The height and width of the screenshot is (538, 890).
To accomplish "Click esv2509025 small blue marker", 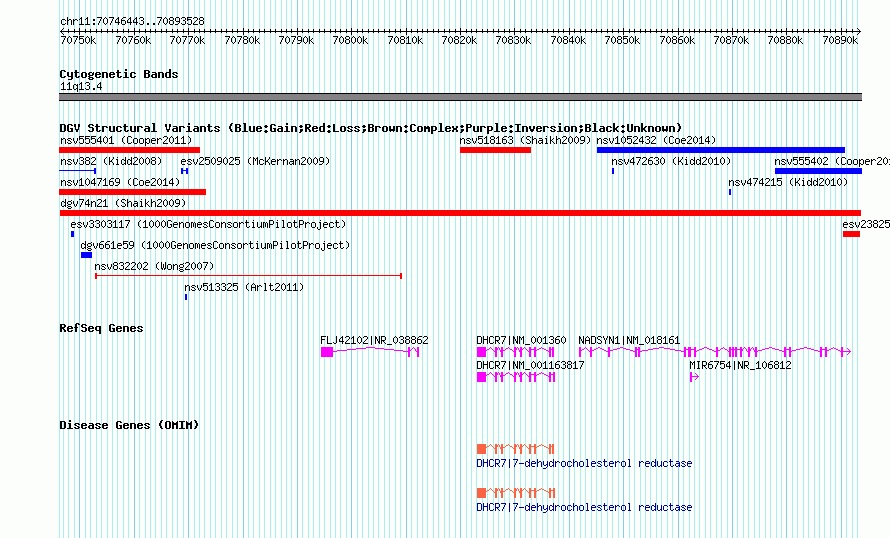I will (x=184, y=171).
